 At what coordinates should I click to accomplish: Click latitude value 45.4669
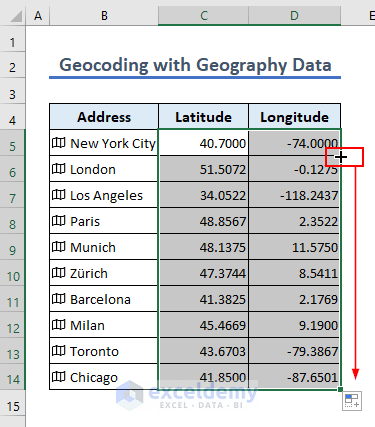(223, 325)
